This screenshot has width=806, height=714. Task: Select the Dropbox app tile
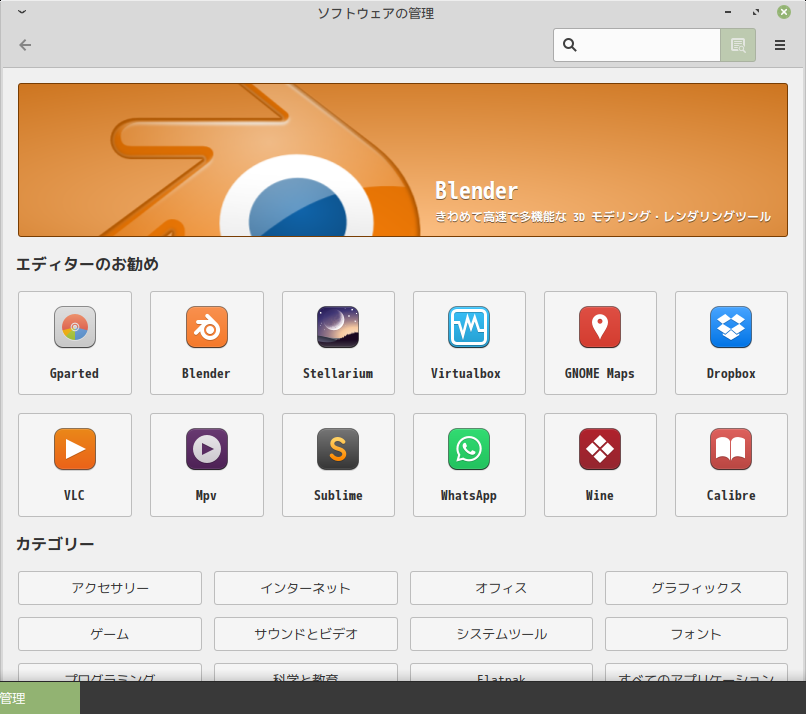click(731, 343)
